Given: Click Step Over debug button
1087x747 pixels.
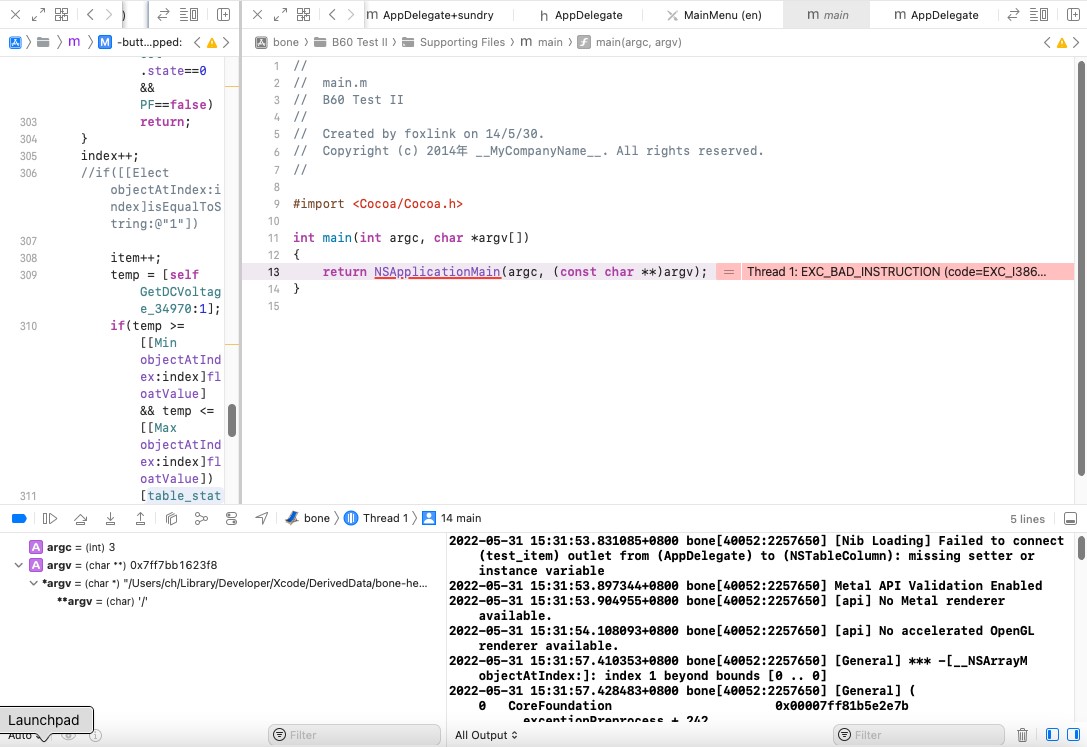Looking at the screenshot, I should 80,518.
